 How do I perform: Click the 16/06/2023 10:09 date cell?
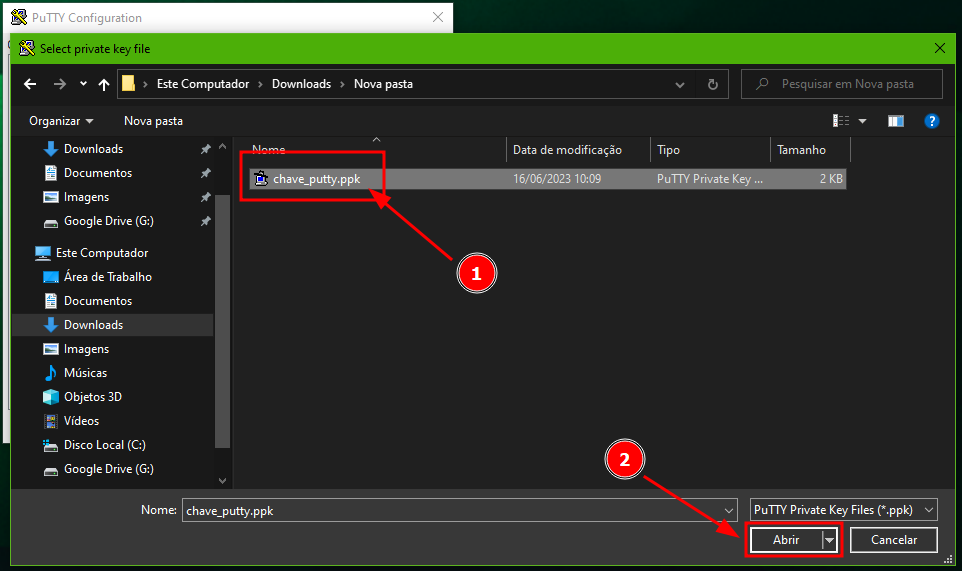click(x=557, y=178)
